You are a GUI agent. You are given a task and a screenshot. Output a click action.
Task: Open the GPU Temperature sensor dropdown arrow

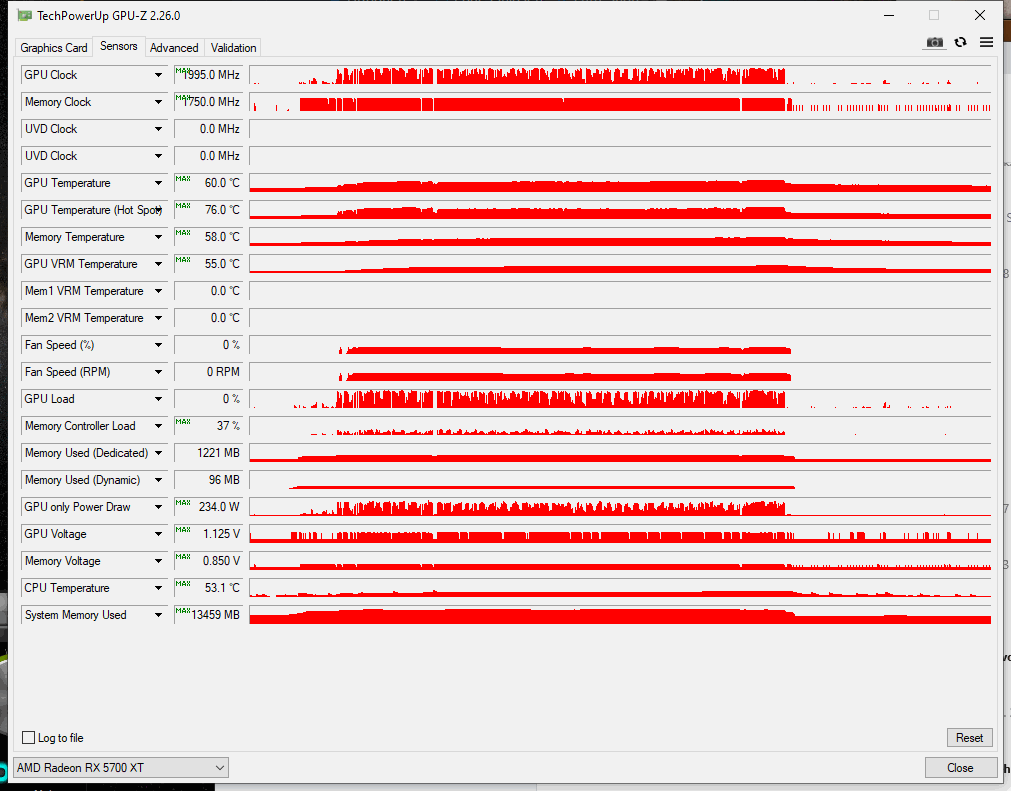pos(158,184)
